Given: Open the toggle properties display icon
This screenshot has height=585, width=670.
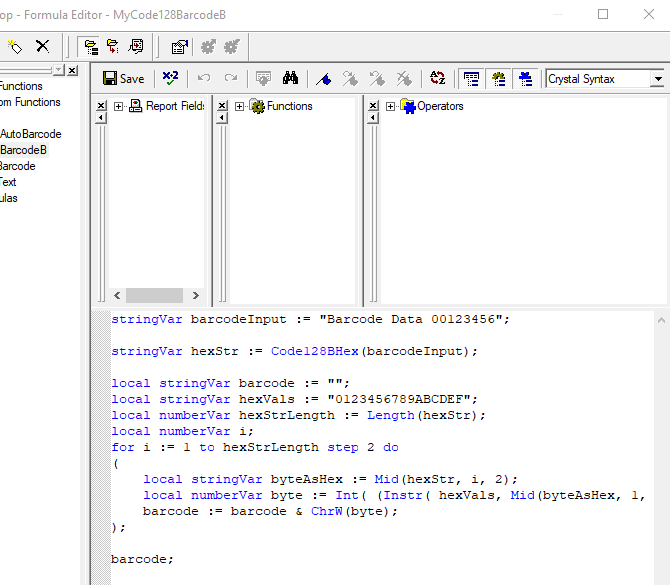Looking at the screenshot, I should click(179, 47).
